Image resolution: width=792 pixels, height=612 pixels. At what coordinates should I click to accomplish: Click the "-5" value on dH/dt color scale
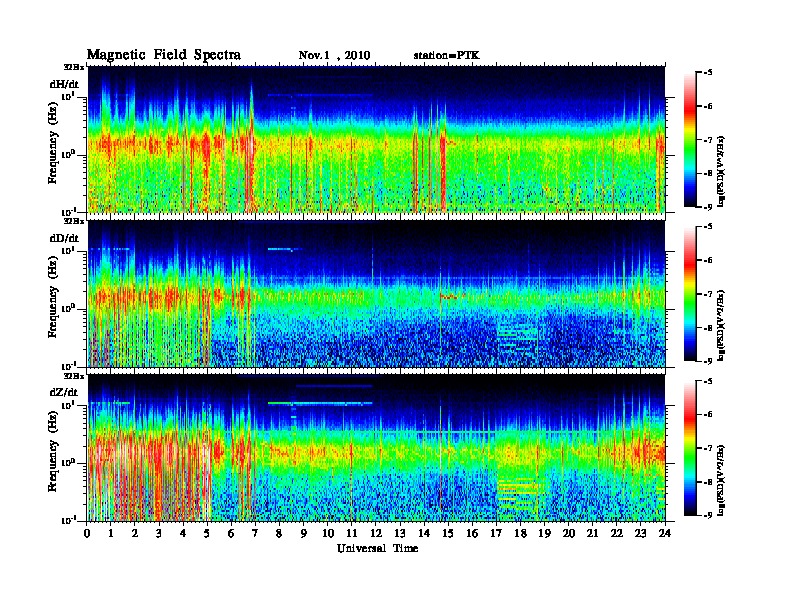[708, 73]
